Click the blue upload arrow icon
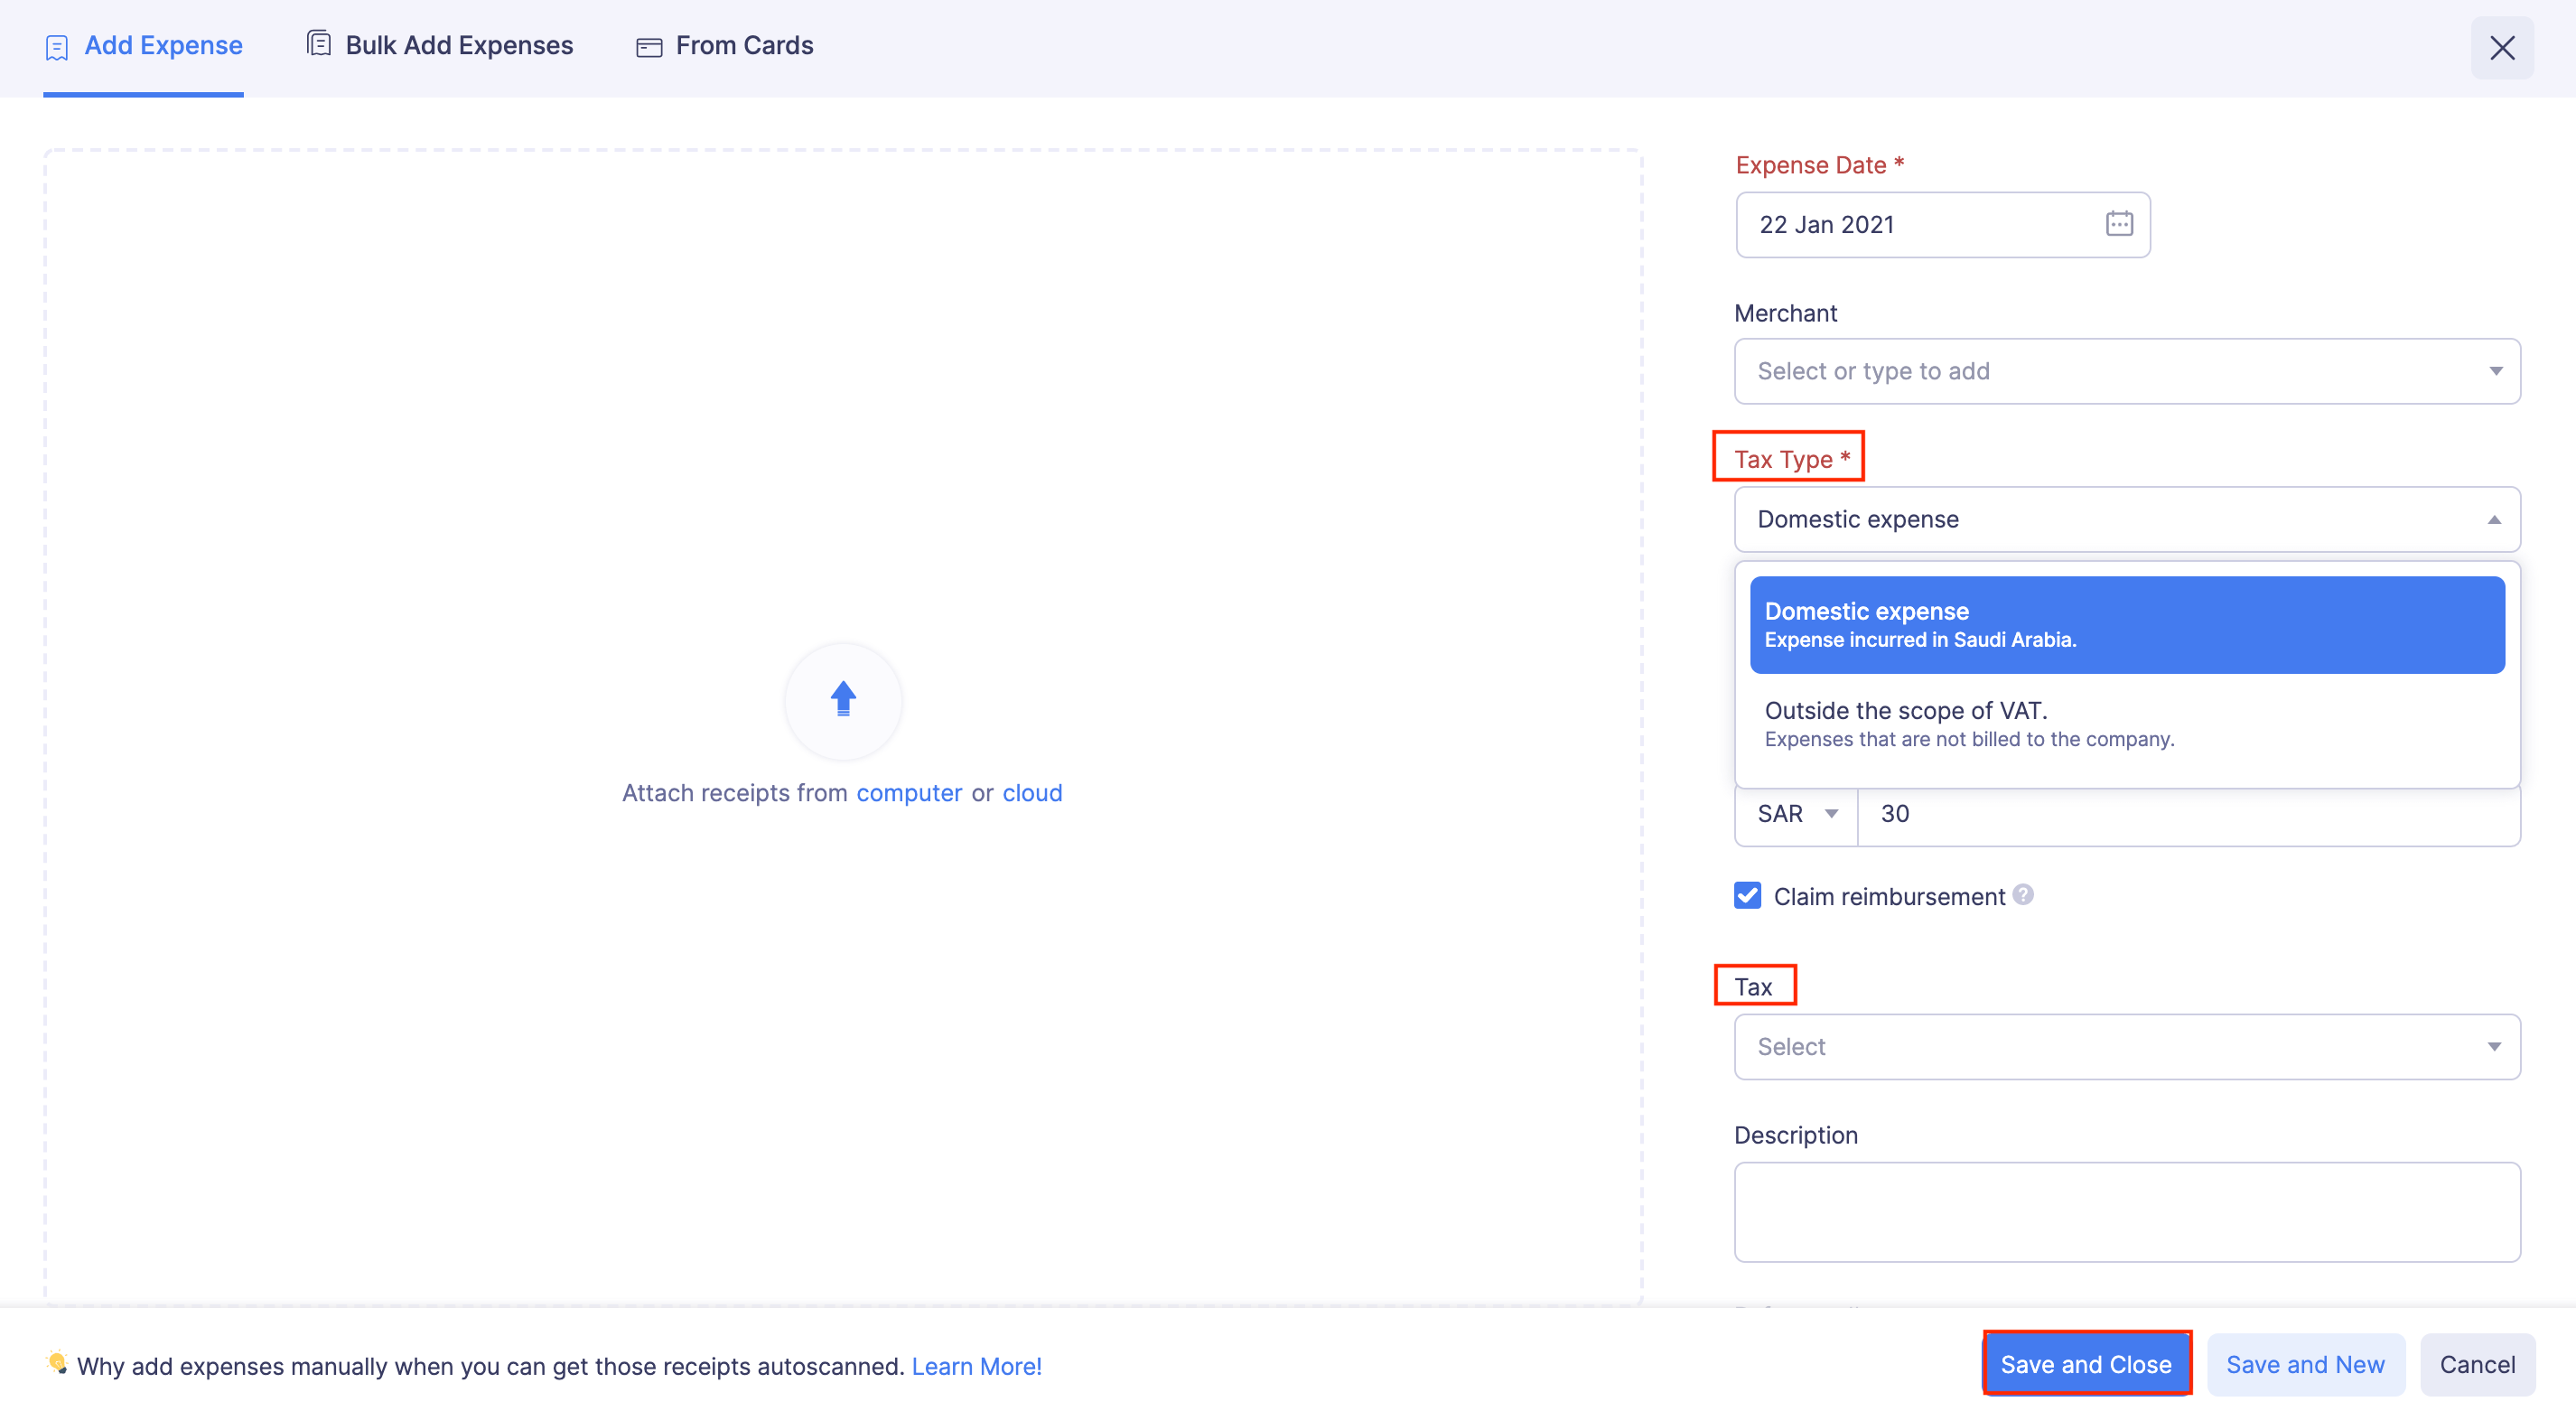The width and height of the screenshot is (2576, 1411). 843,698
